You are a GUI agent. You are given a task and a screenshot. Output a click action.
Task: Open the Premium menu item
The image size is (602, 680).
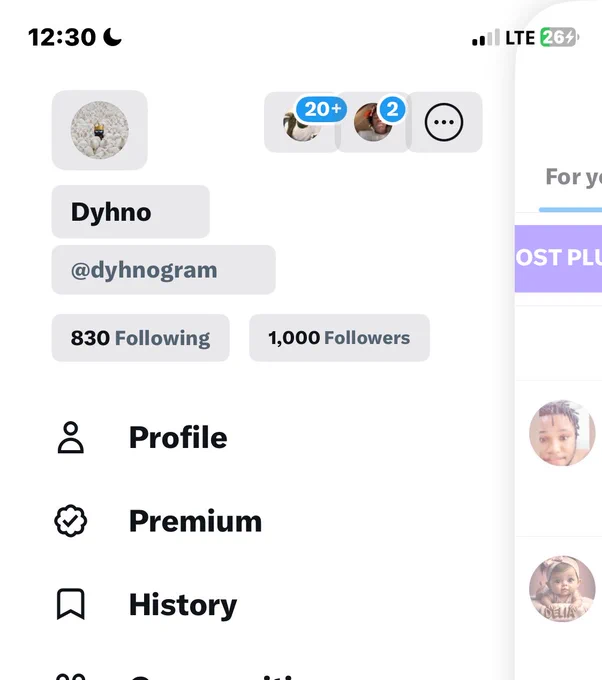[196, 521]
